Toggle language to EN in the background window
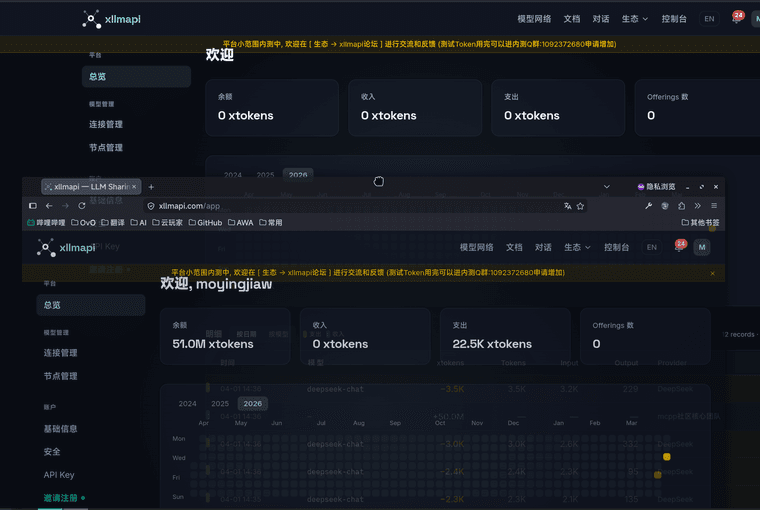Viewport: 760px width, 510px height. pos(709,19)
